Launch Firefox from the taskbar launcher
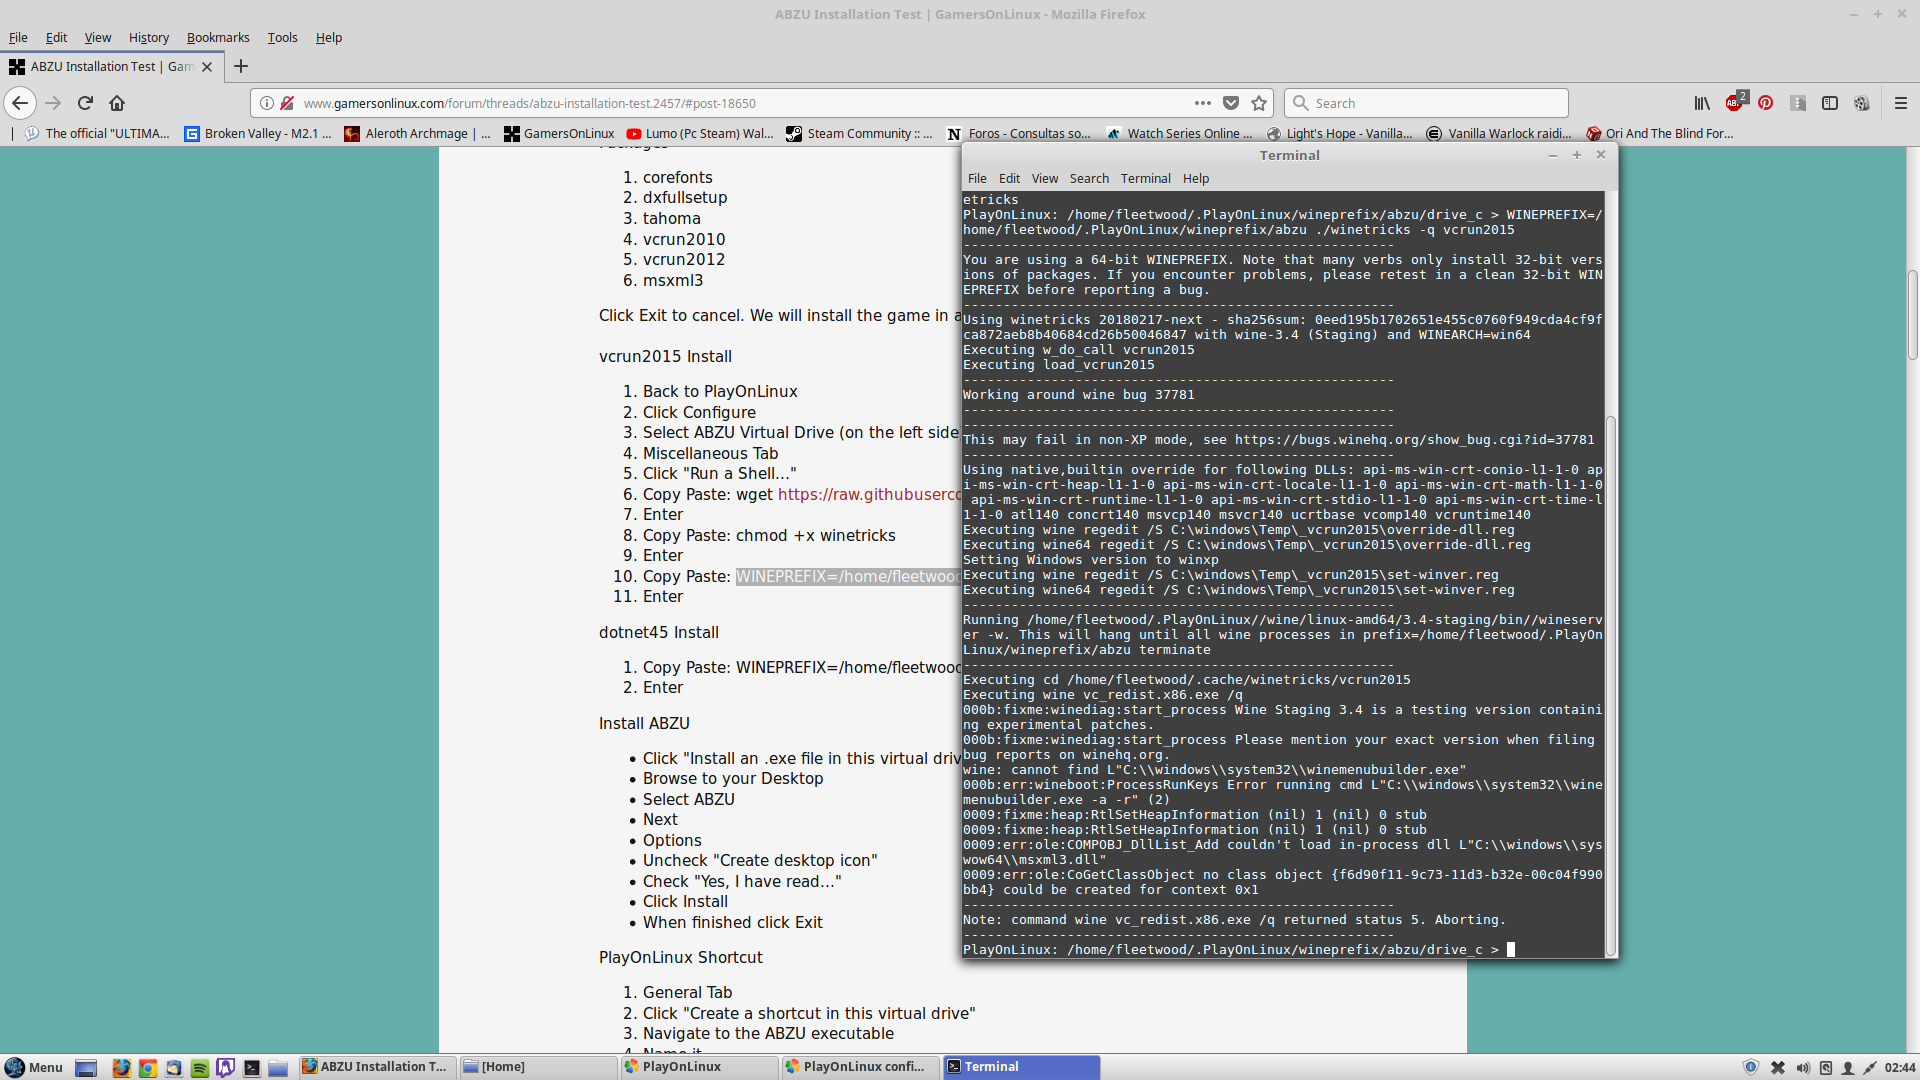The height and width of the screenshot is (1080, 1920). coord(121,1067)
